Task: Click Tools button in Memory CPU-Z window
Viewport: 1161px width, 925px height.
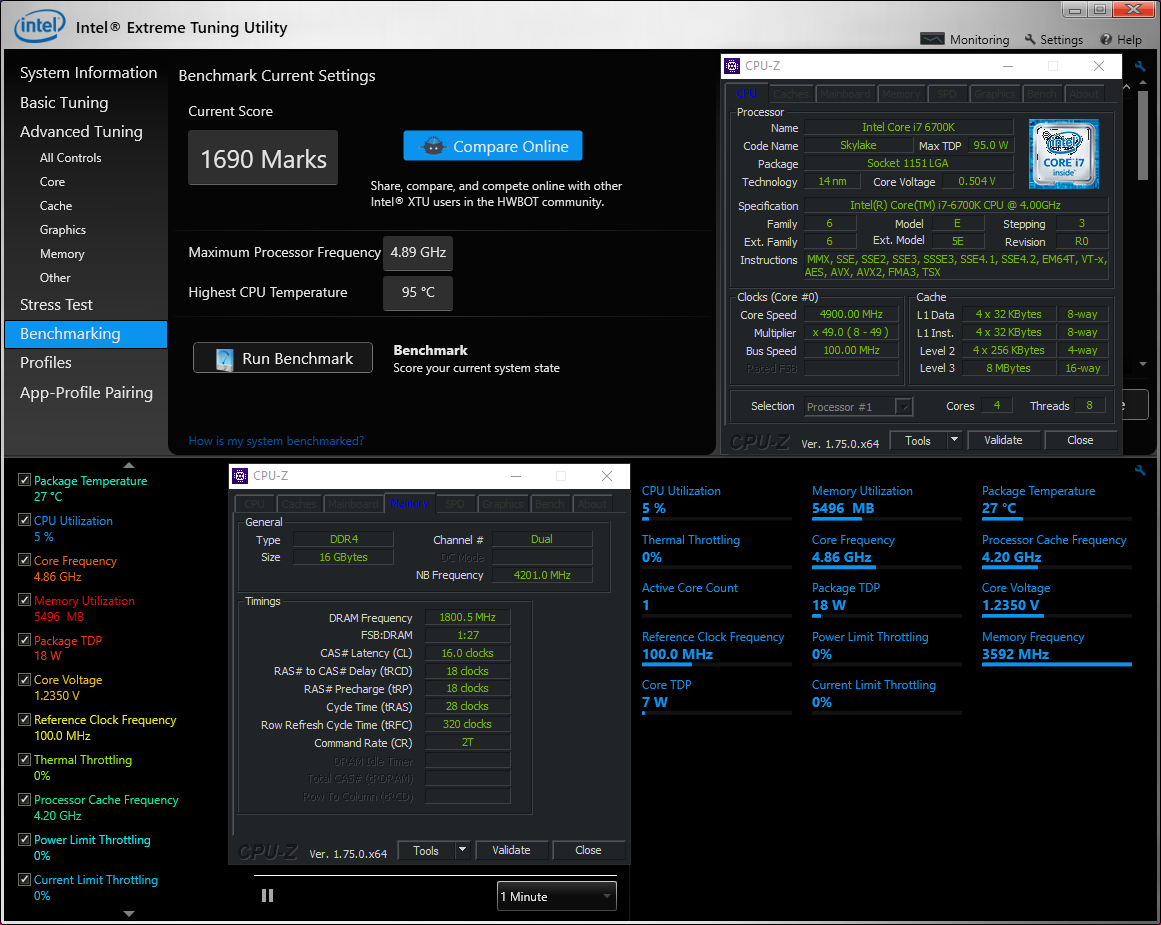Action: [x=426, y=850]
